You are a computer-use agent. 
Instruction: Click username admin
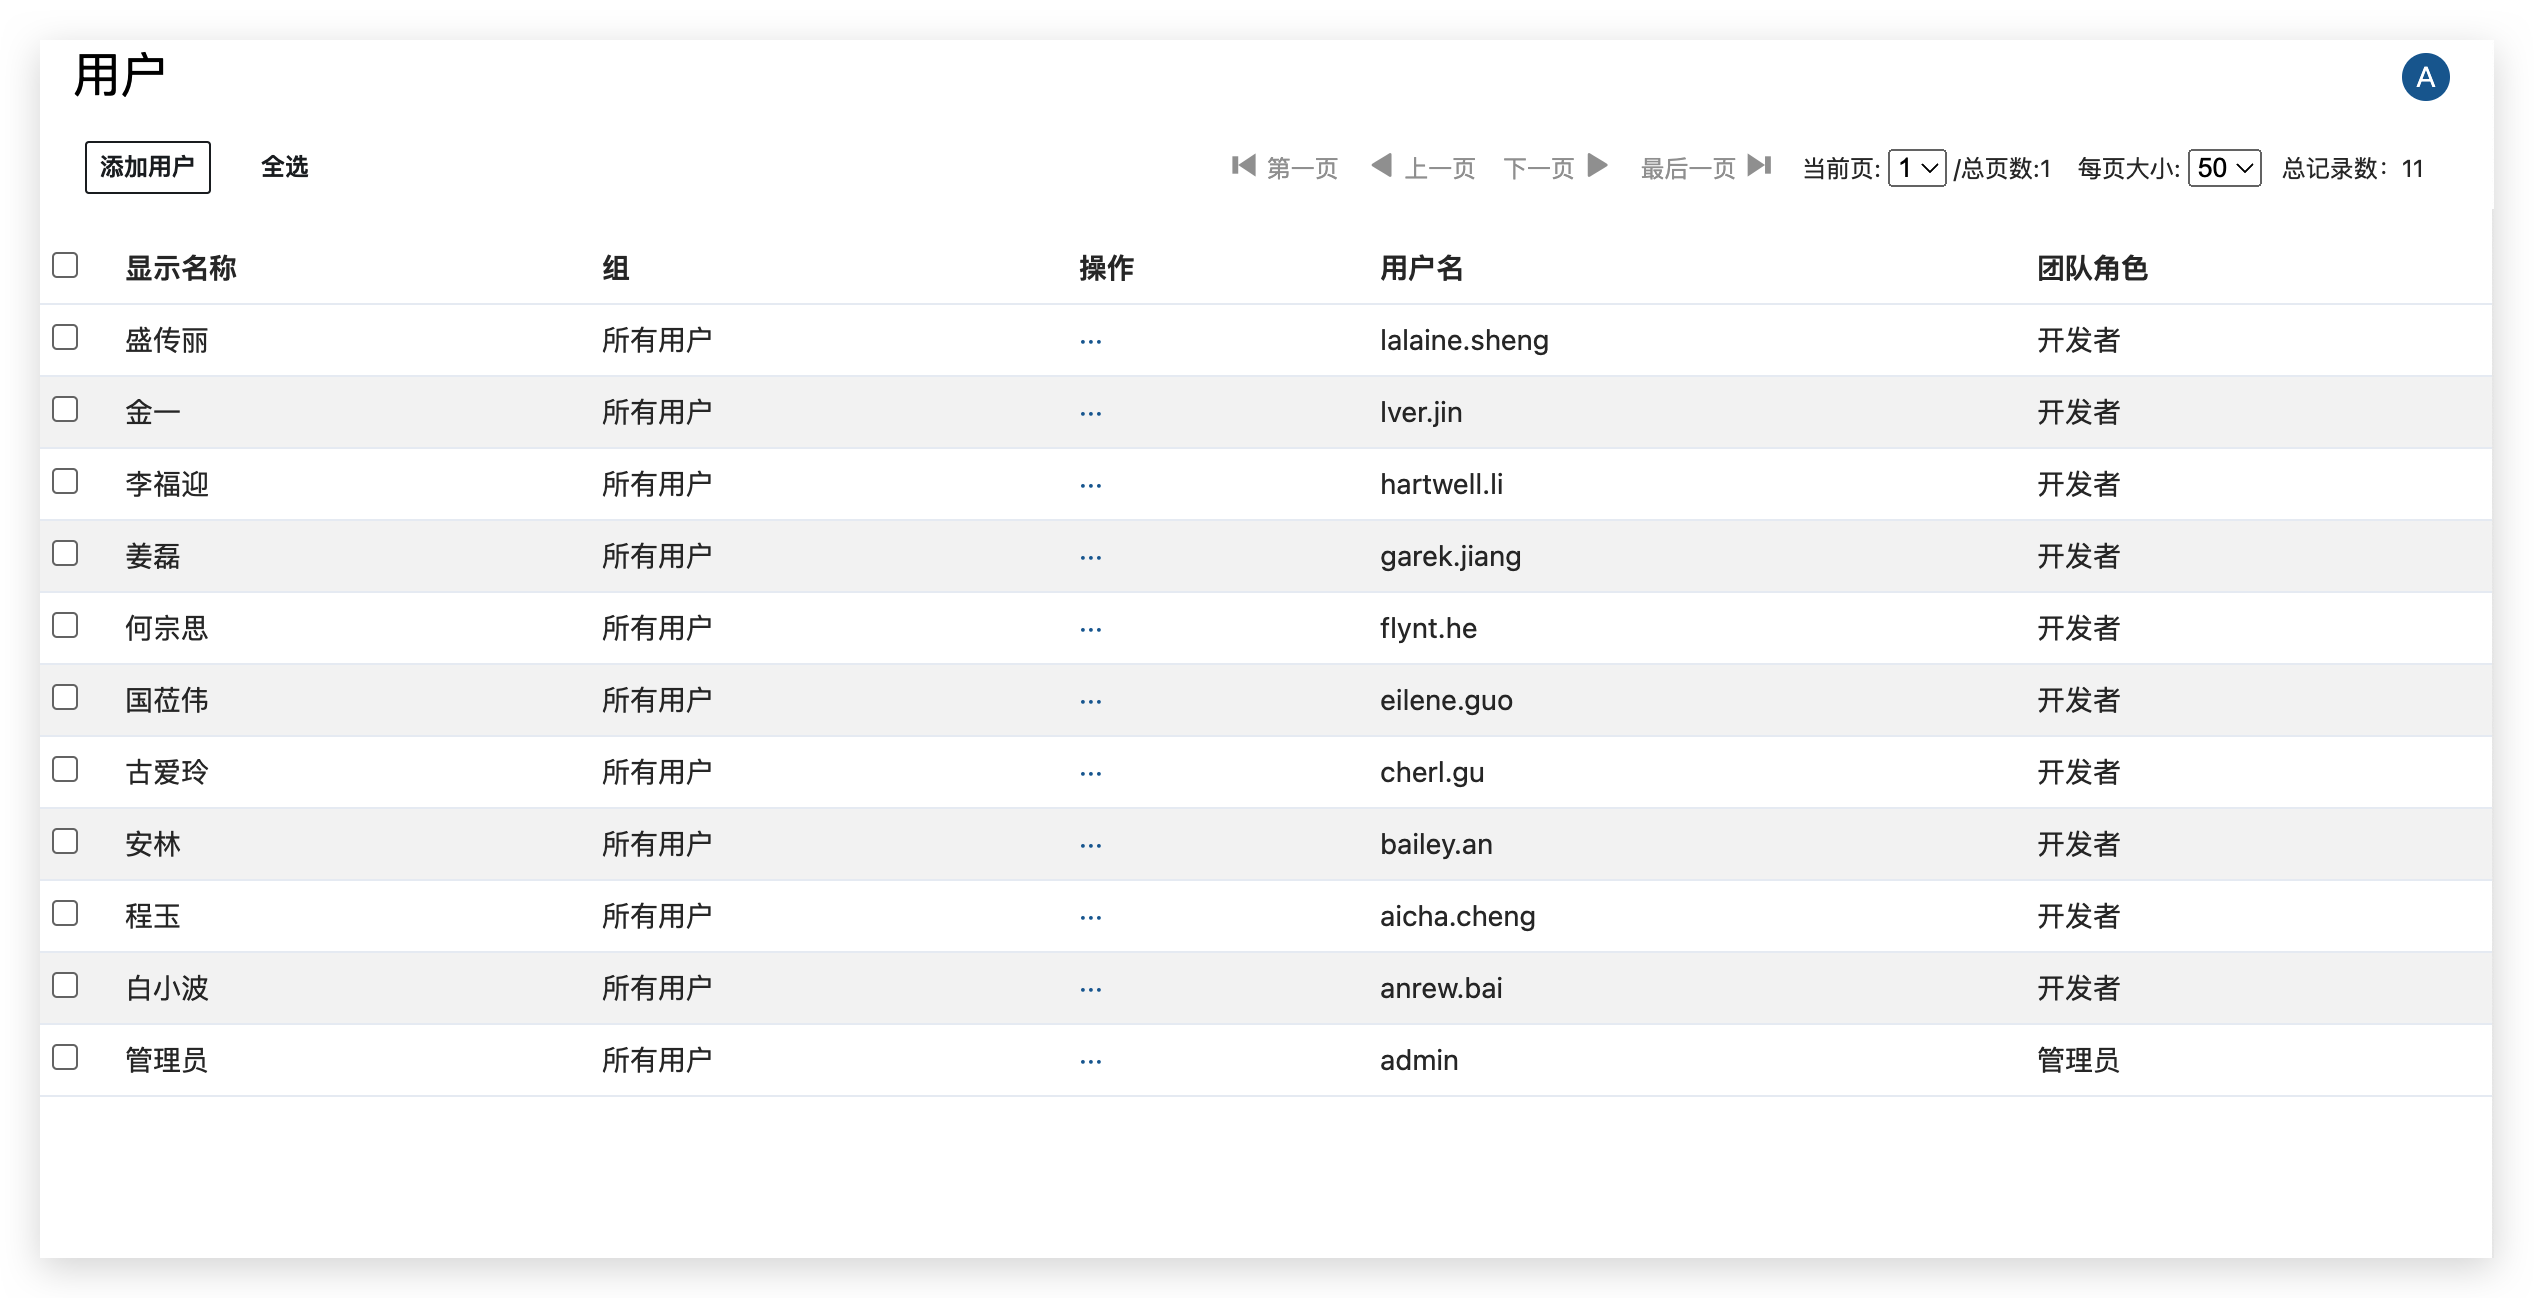coord(1419,1061)
